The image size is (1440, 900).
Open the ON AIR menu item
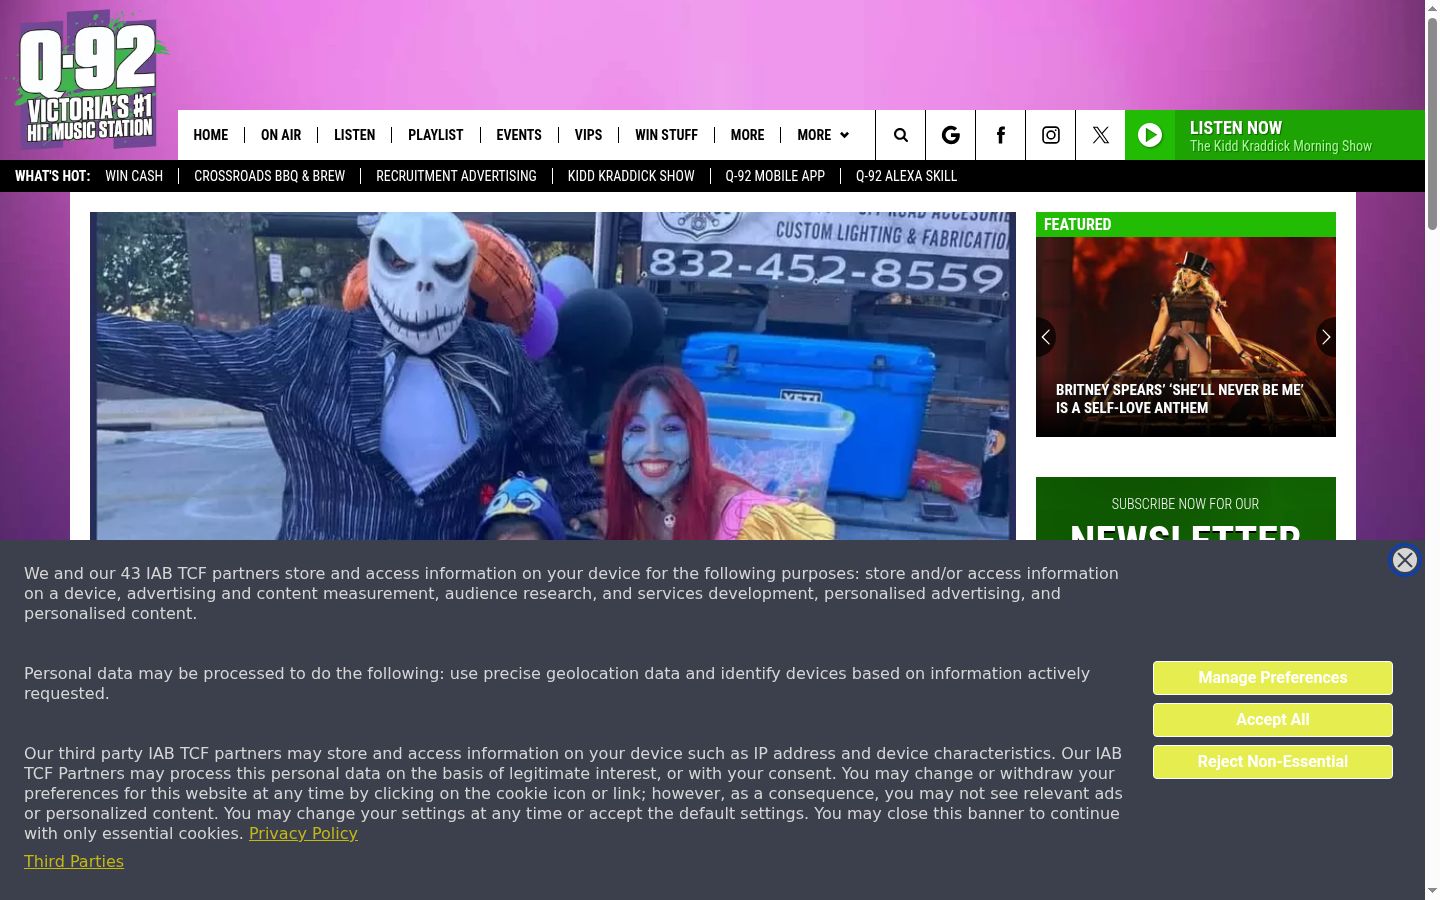point(281,135)
